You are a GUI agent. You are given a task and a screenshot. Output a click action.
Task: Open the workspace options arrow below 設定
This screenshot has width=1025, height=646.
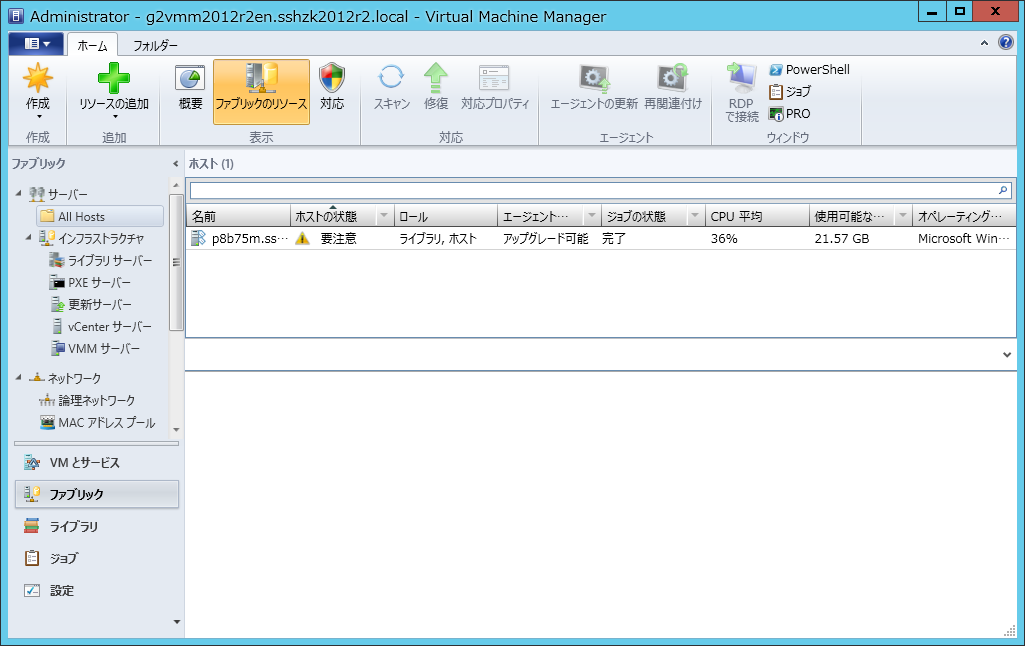(x=176, y=622)
